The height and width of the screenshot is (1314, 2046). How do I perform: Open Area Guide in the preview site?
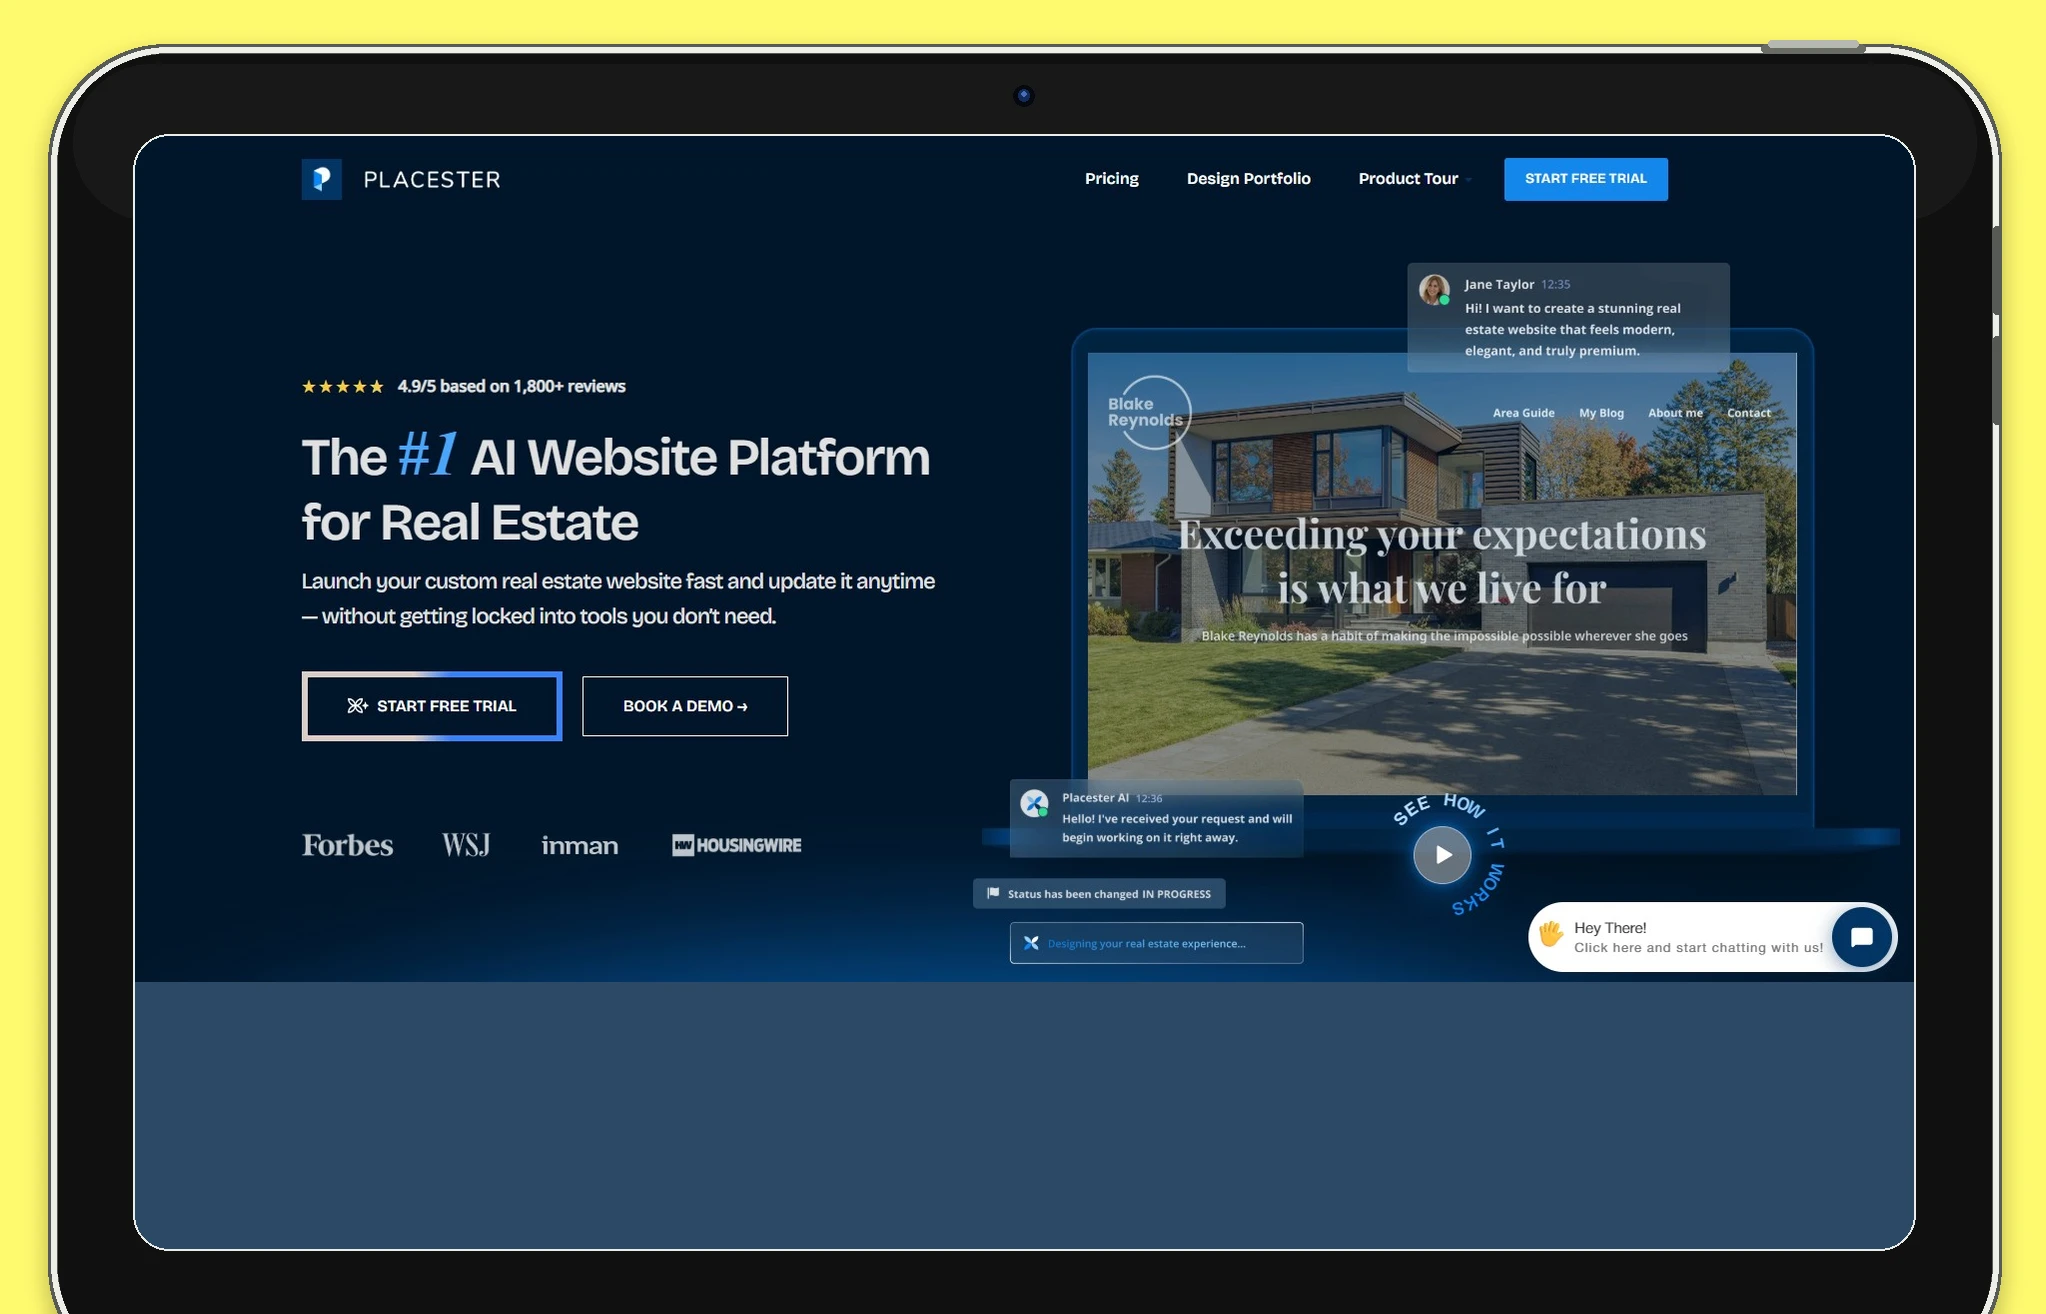1524,413
